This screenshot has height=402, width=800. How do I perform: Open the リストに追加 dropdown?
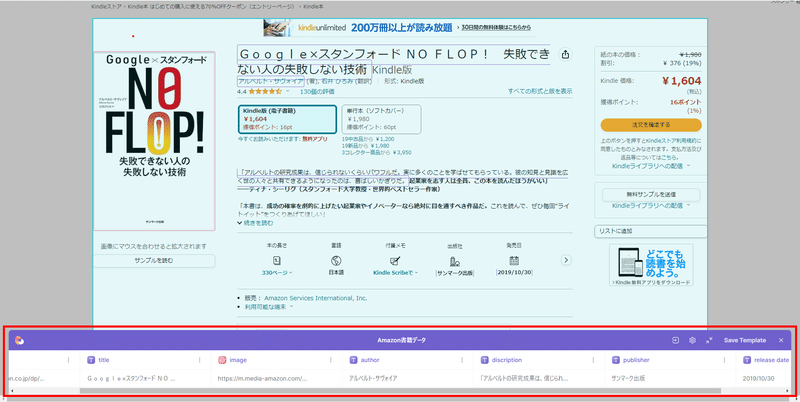point(651,231)
